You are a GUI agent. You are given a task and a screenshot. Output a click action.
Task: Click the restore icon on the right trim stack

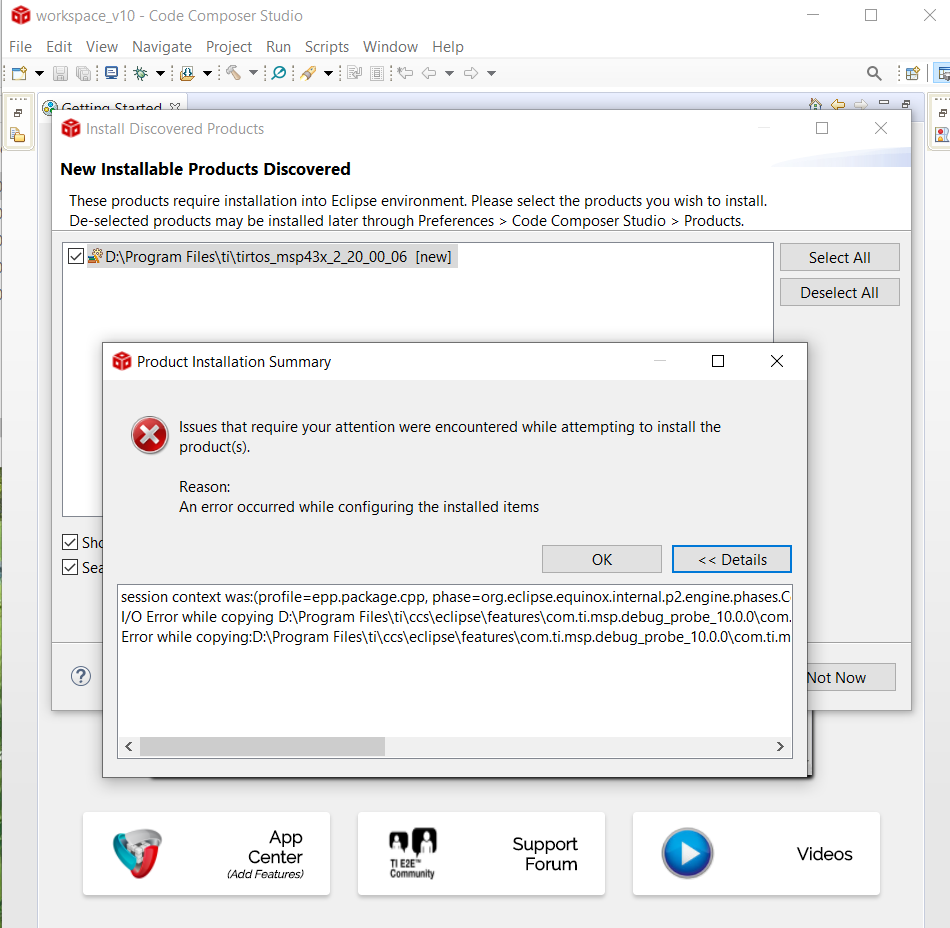943,113
